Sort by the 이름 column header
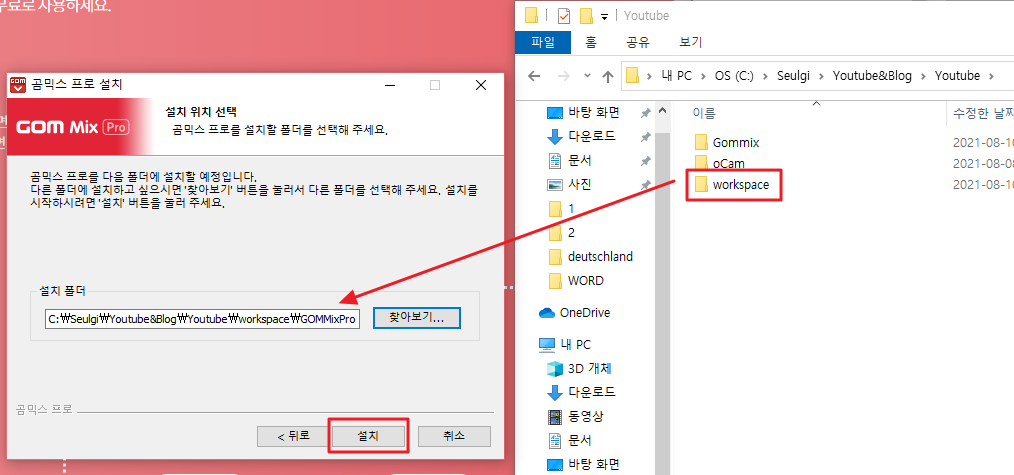 click(x=704, y=114)
